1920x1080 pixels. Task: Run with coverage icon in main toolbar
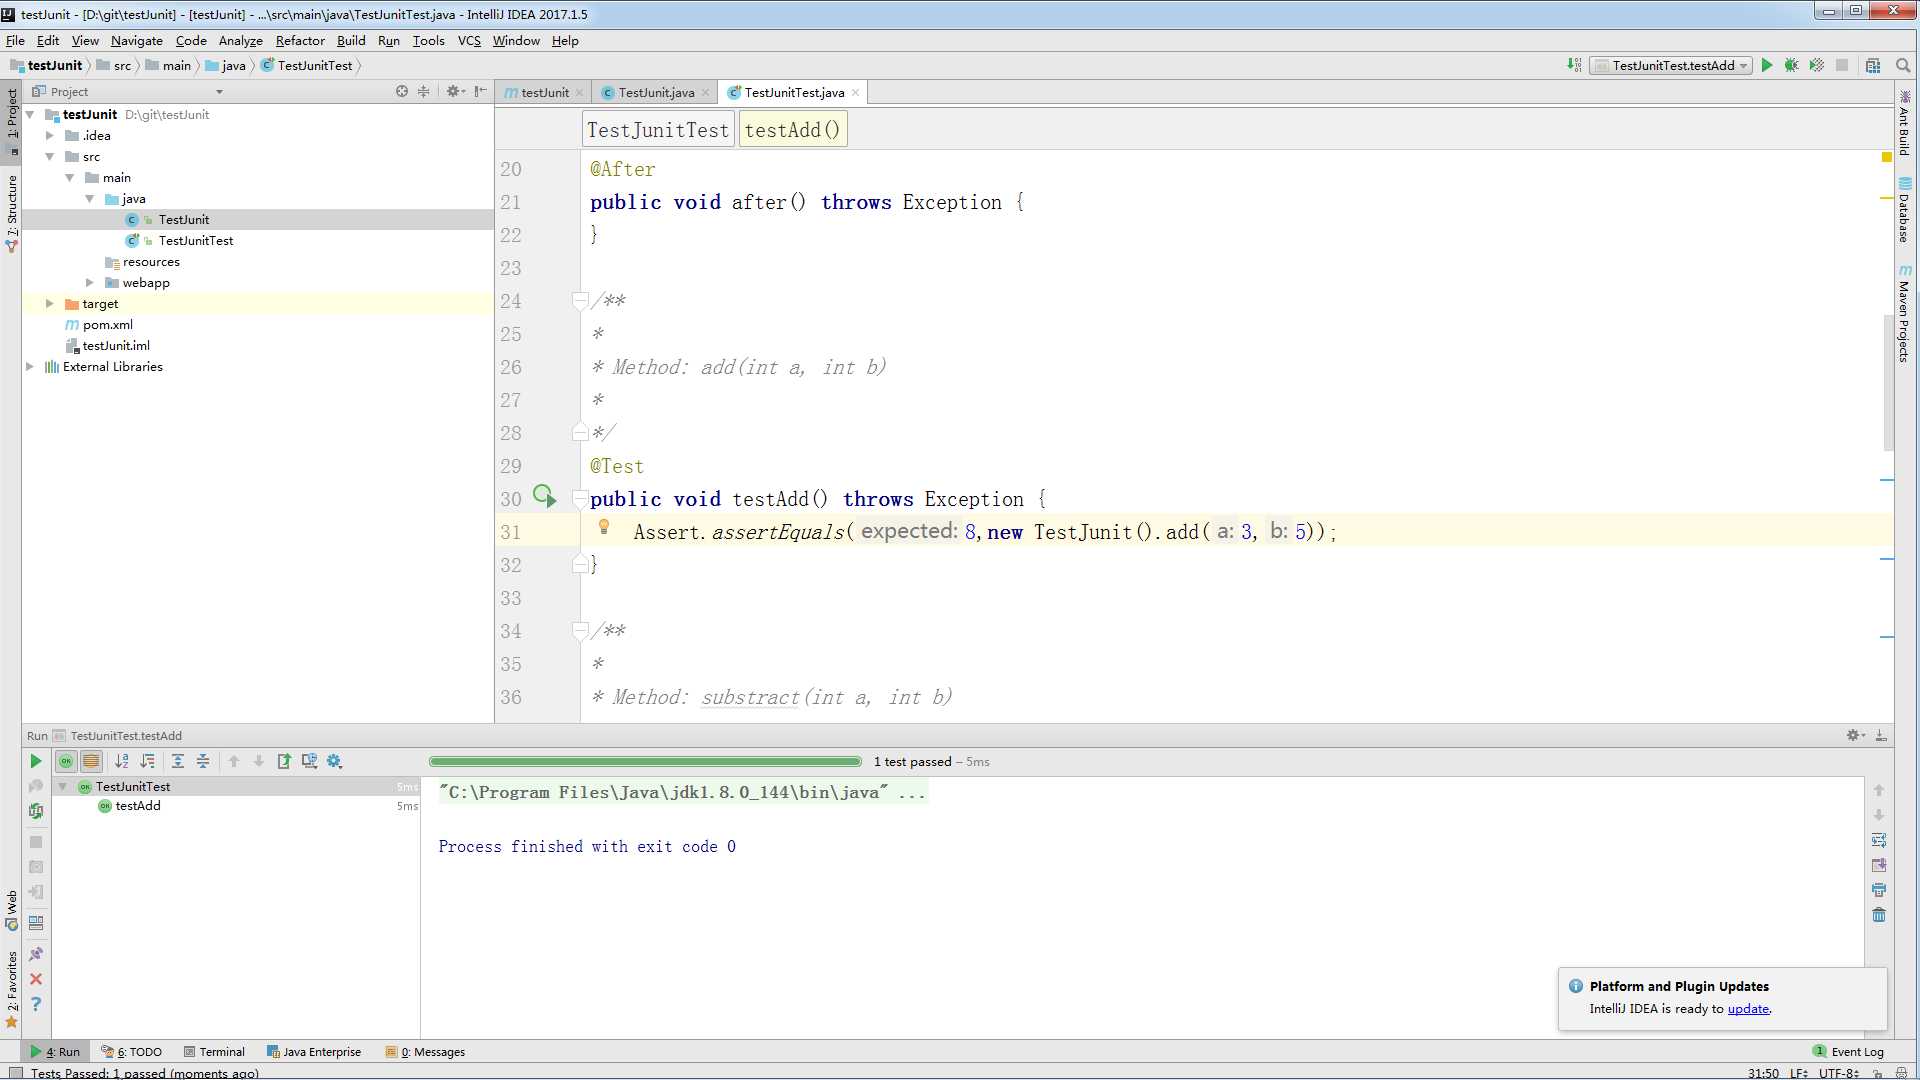pos(1817,65)
